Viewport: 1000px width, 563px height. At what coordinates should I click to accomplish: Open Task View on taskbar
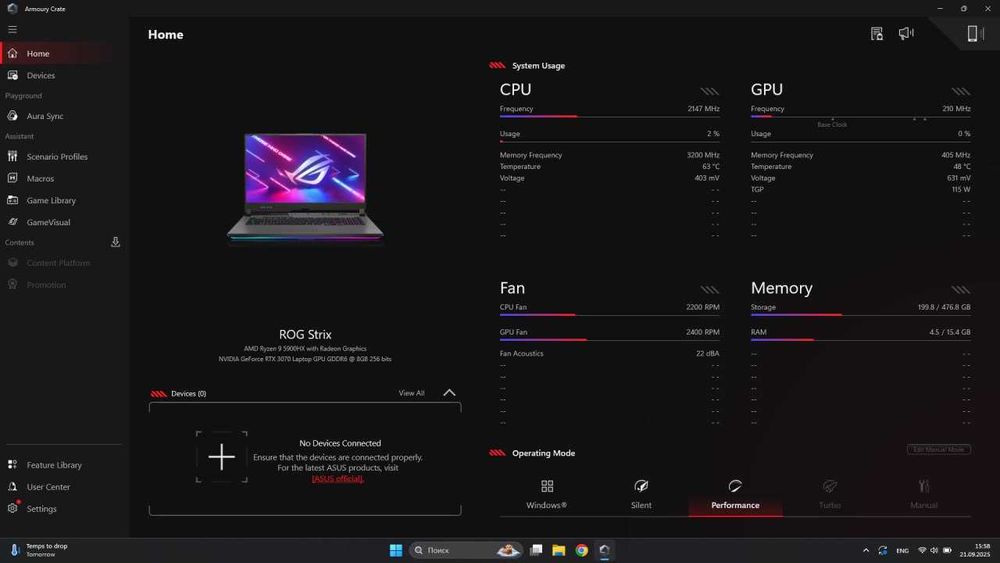(x=536, y=550)
